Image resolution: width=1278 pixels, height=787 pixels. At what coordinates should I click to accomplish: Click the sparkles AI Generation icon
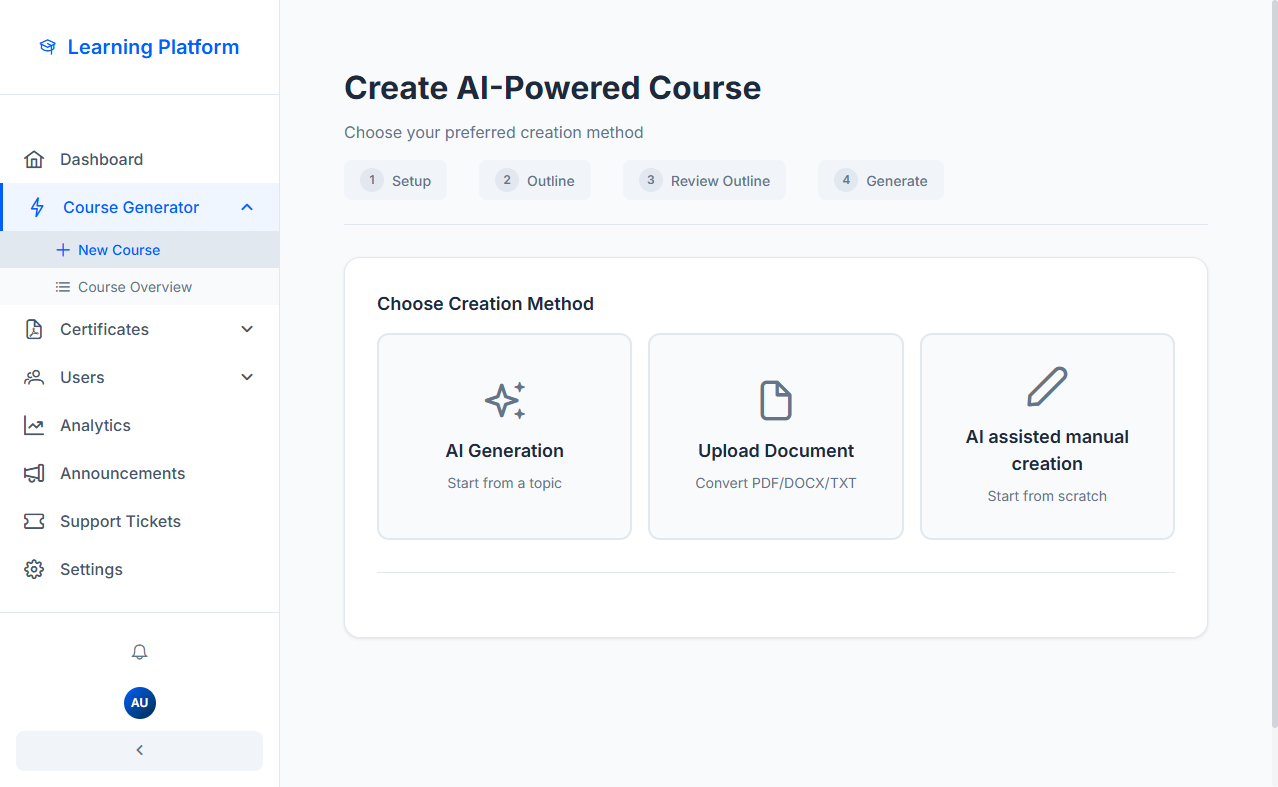pos(504,400)
